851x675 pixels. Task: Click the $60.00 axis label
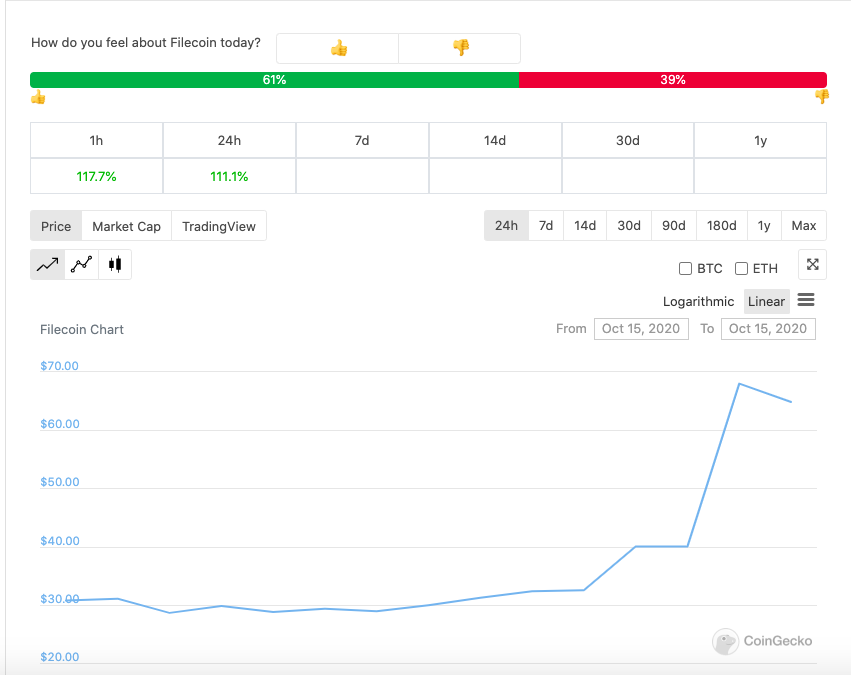point(60,424)
